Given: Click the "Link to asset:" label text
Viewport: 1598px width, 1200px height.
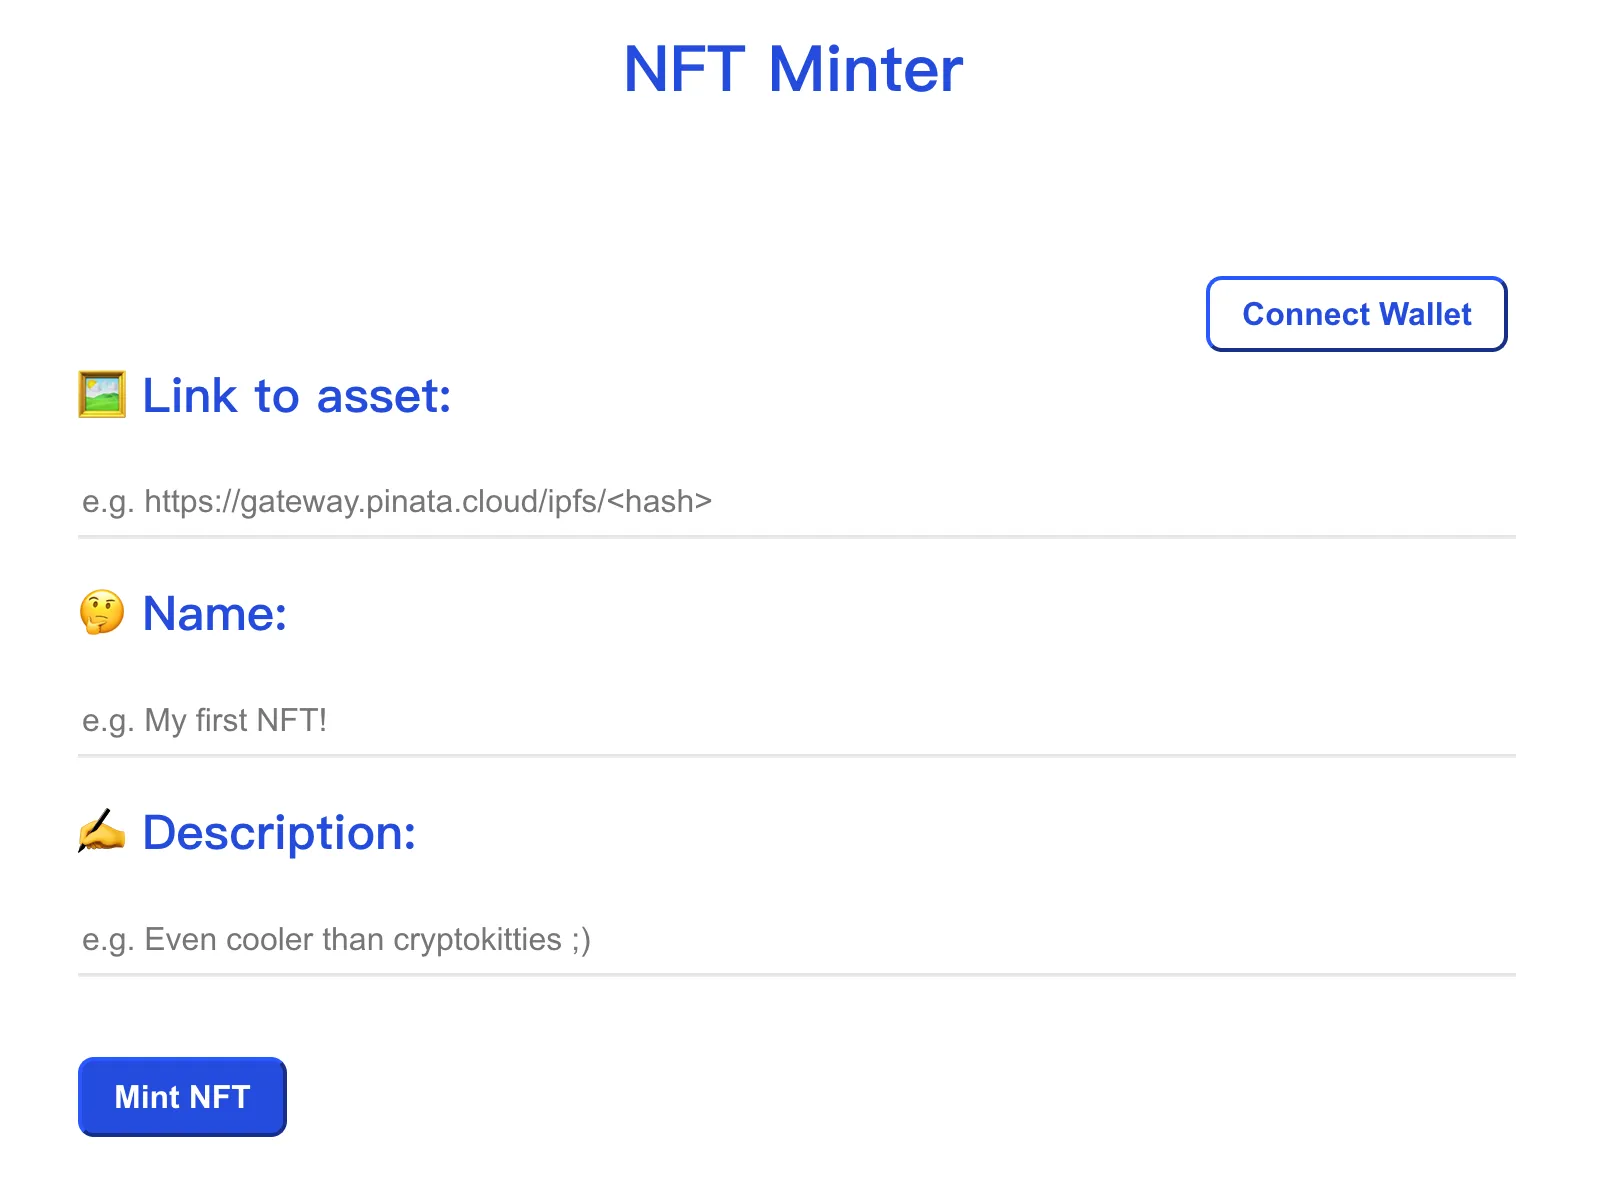Looking at the screenshot, I should click(x=297, y=396).
